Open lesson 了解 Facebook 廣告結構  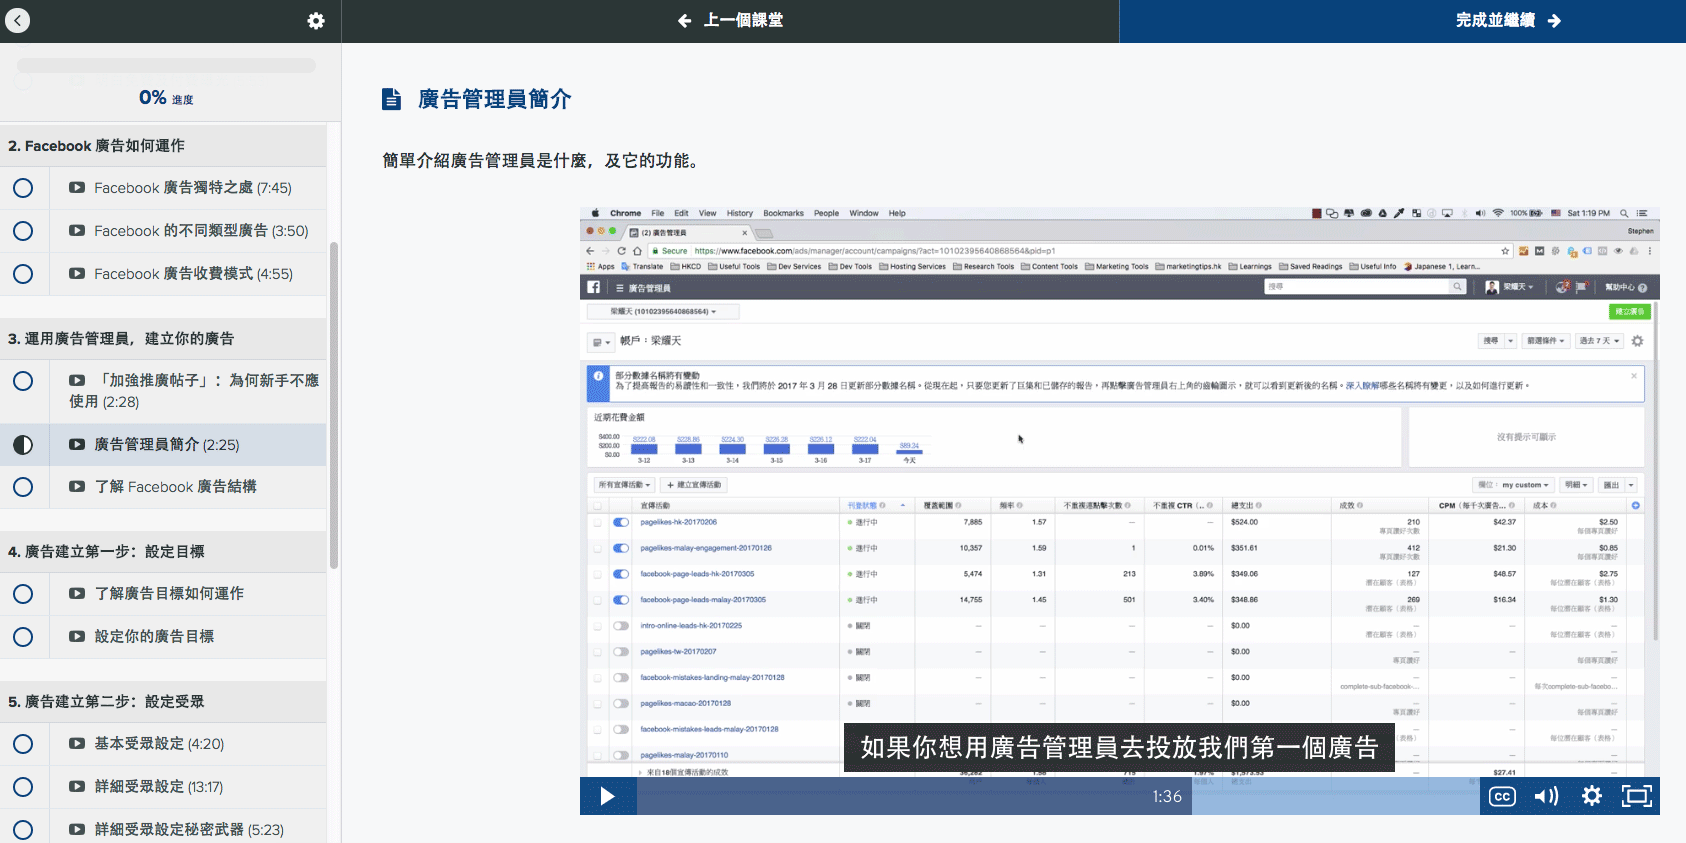pyautogui.click(x=175, y=487)
